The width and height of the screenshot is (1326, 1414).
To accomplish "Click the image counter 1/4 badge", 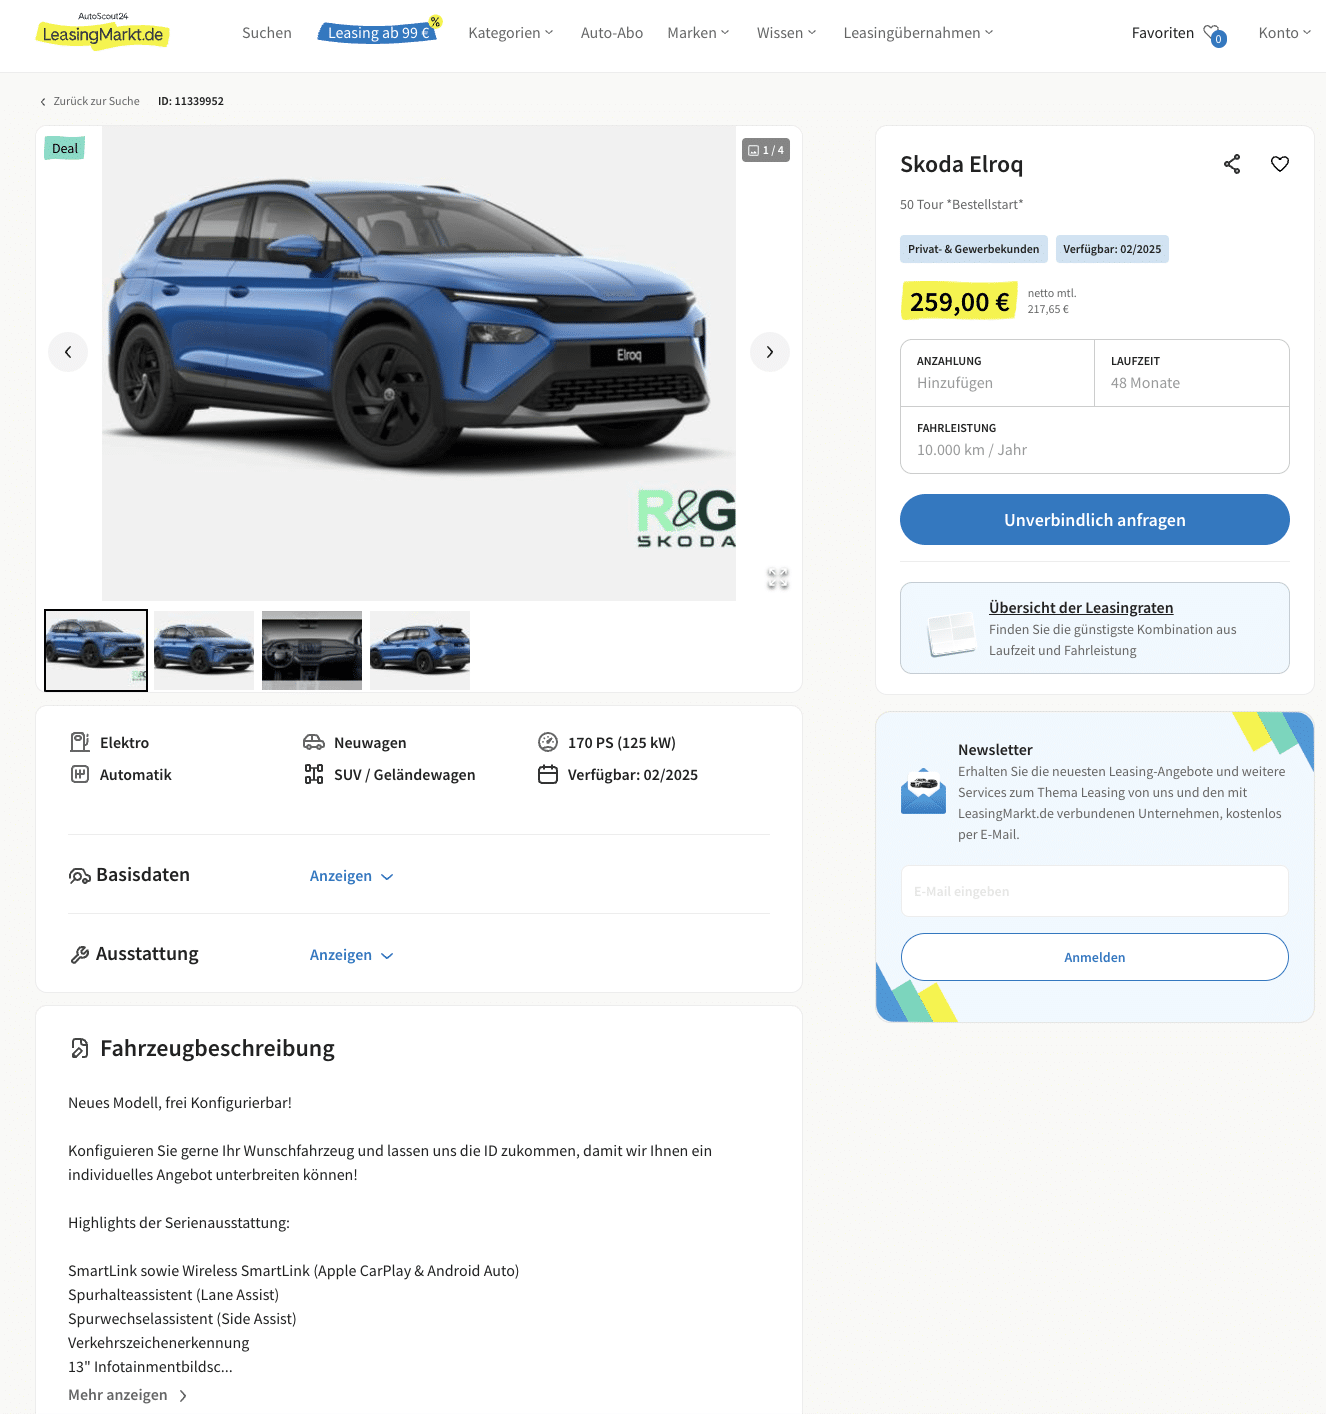I will [x=766, y=150].
